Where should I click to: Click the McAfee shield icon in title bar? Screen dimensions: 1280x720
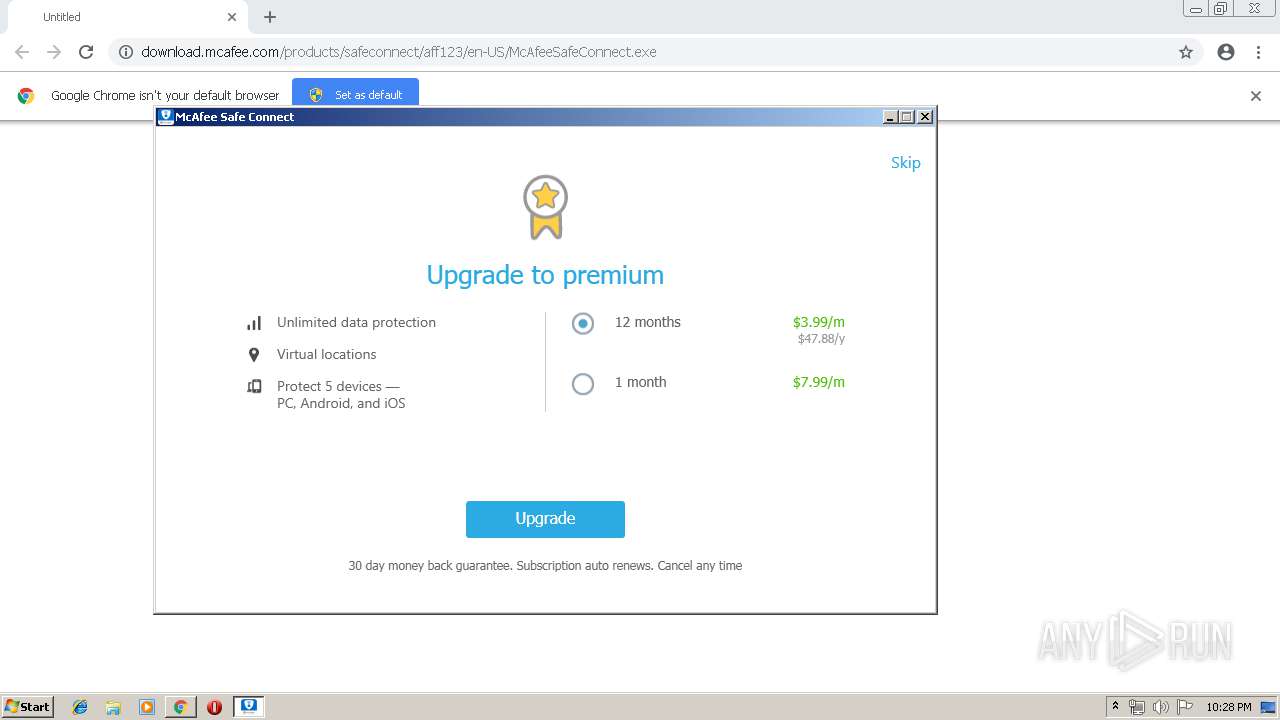point(166,117)
